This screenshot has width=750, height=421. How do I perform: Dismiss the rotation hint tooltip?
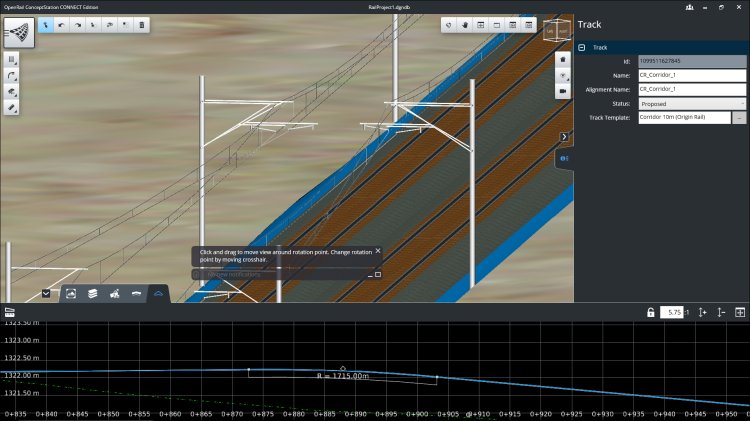pyautogui.click(x=377, y=251)
